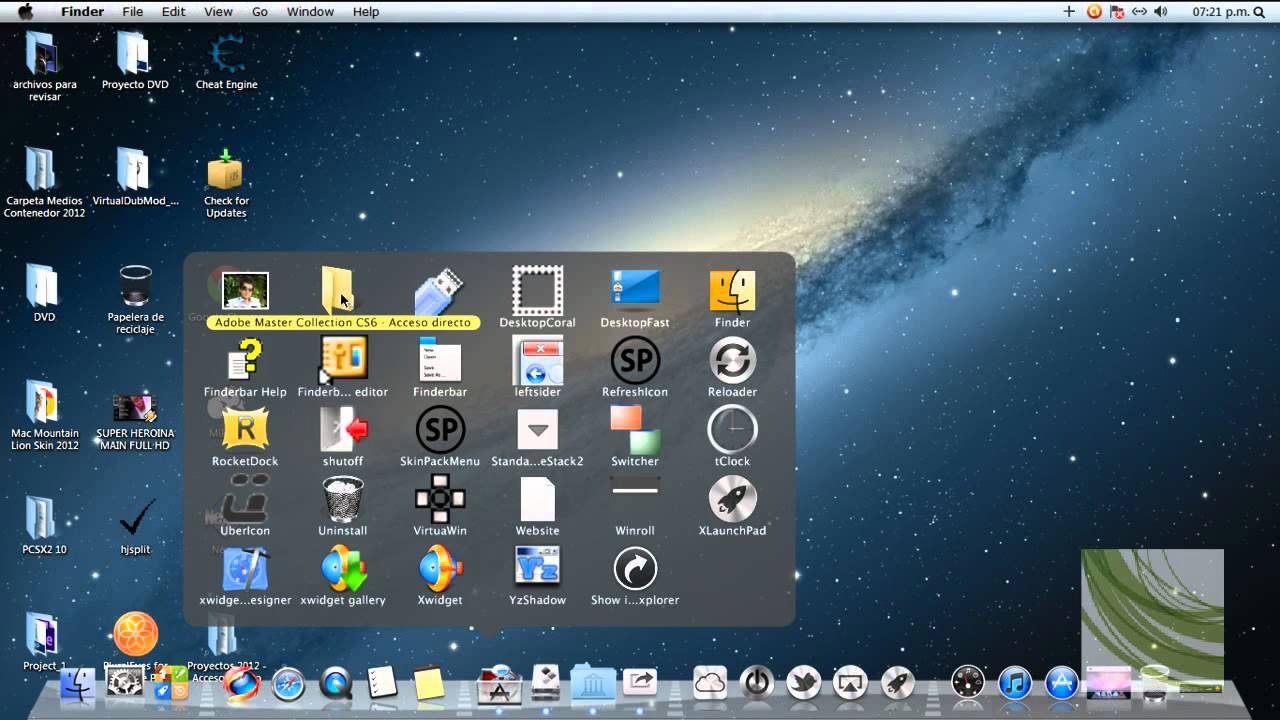The width and height of the screenshot is (1280, 720).
Task: Launch leftsider from the stack
Action: 537,360
